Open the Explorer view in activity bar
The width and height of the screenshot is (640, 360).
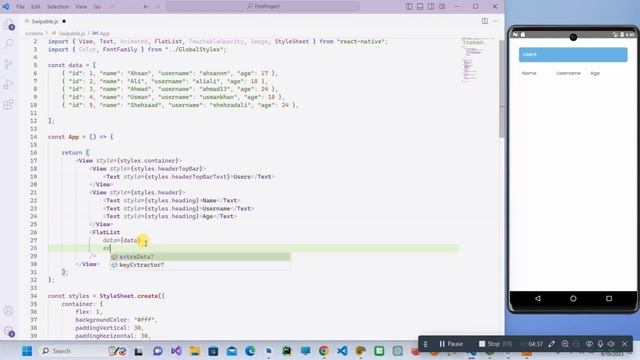[x=9, y=24]
